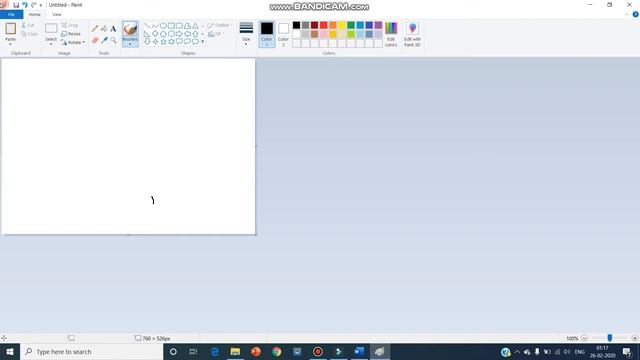Click the Undo arrow in the title bar

[x=24, y=5]
